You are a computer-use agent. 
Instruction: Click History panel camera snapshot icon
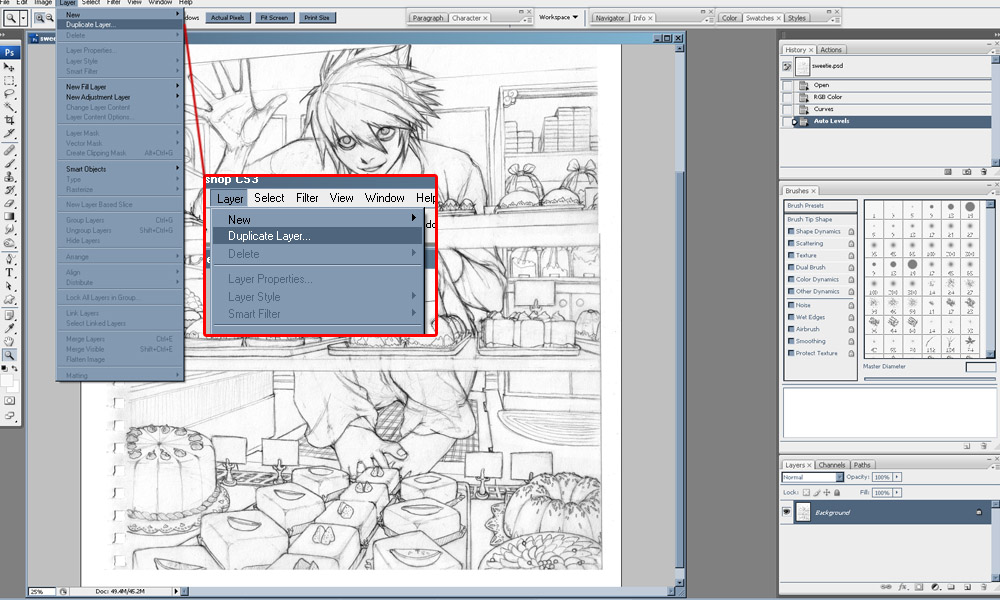(x=967, y=172)
